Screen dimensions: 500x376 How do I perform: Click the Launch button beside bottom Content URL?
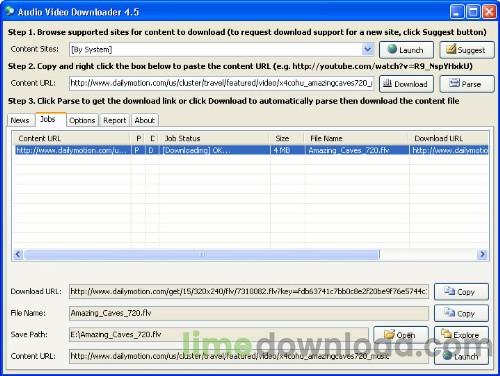click(461, 356)
